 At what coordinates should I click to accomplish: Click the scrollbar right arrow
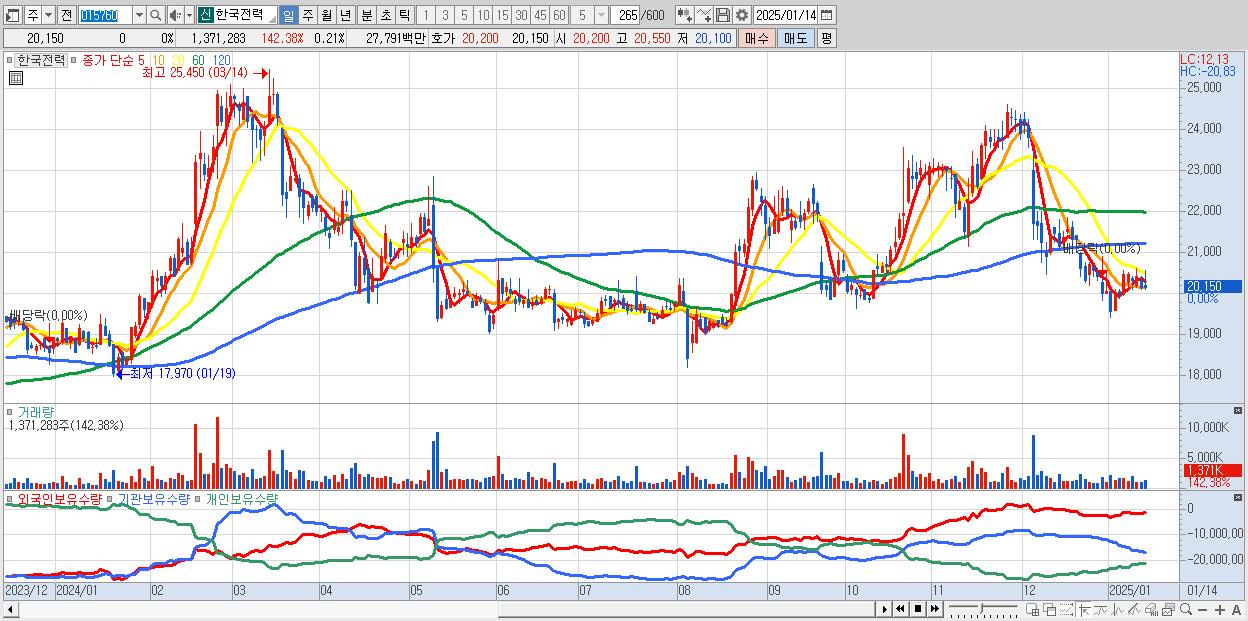point(885,609)
